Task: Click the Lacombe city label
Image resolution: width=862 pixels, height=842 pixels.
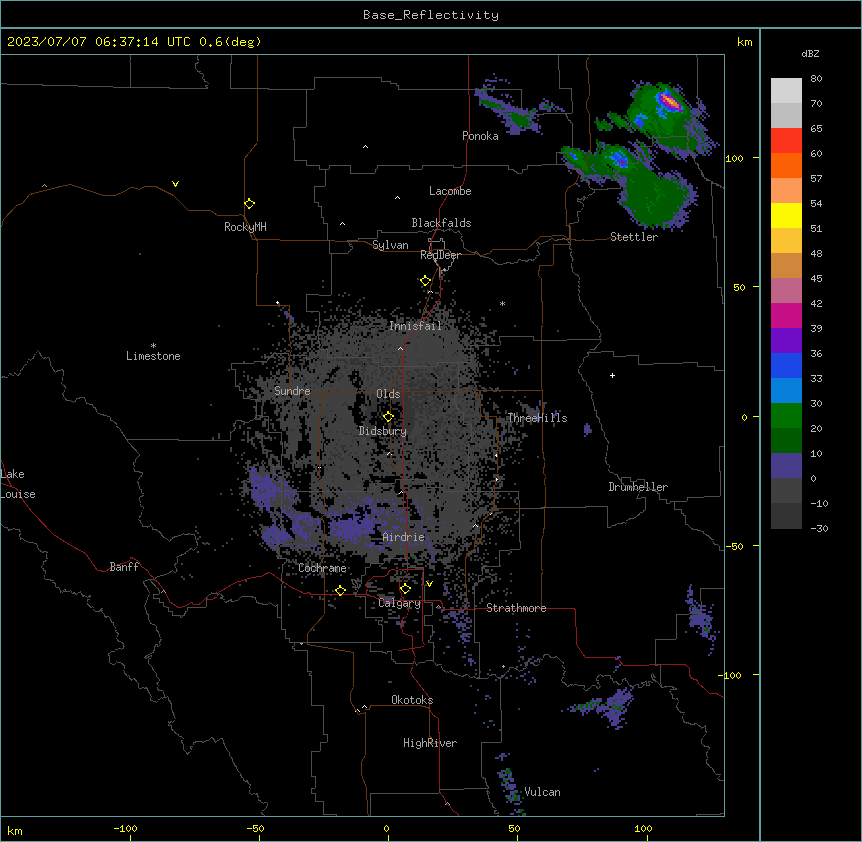Action: (450, 191)
